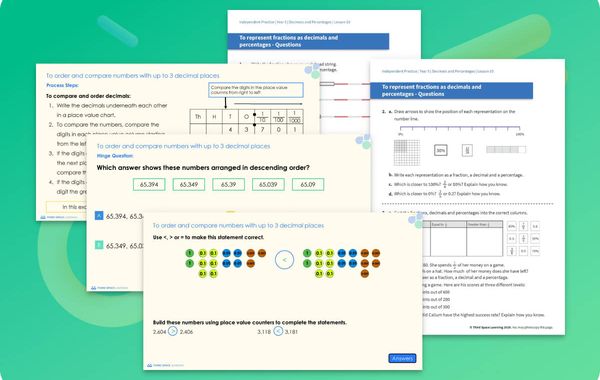
Task: Click the breadcrumb header on the right worksheet
Action: (x=438, y=71)
